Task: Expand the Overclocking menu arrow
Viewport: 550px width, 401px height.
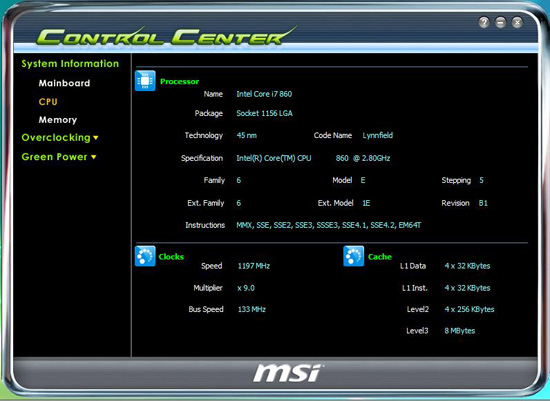Action: click(x=96, y=138)
